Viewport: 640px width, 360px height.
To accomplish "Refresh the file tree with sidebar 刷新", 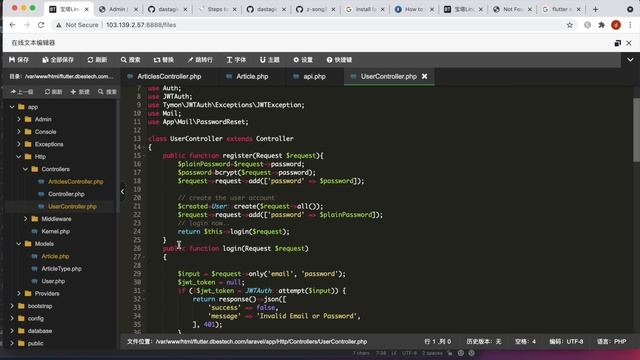I will pyautogui.click(x=53, y=92).
